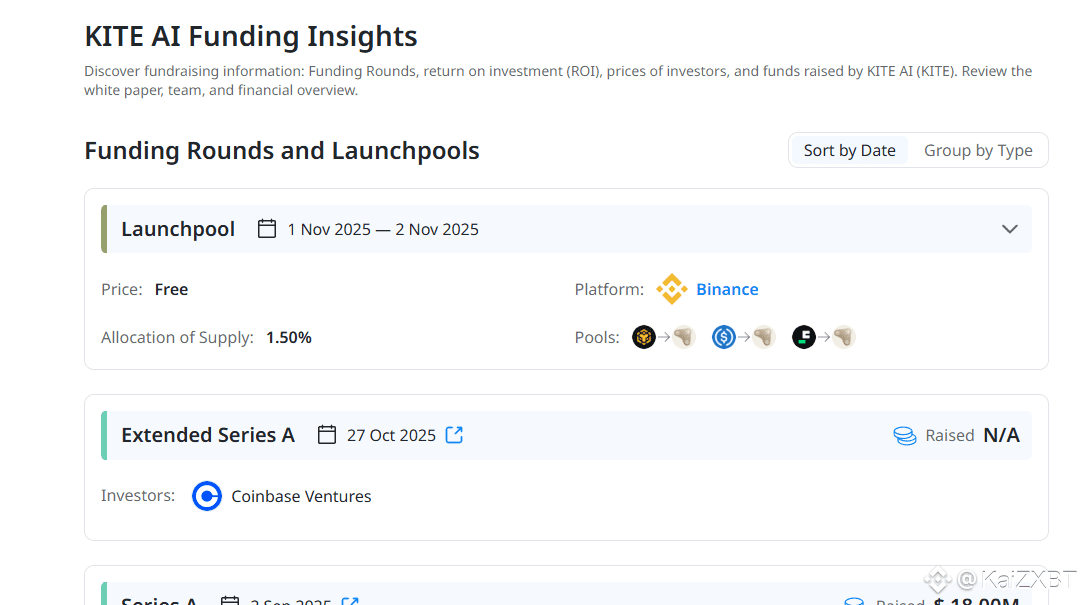The image size is (1085, 605).
Task: Open the Extended Series A external link icon
Action: point(454,435)
